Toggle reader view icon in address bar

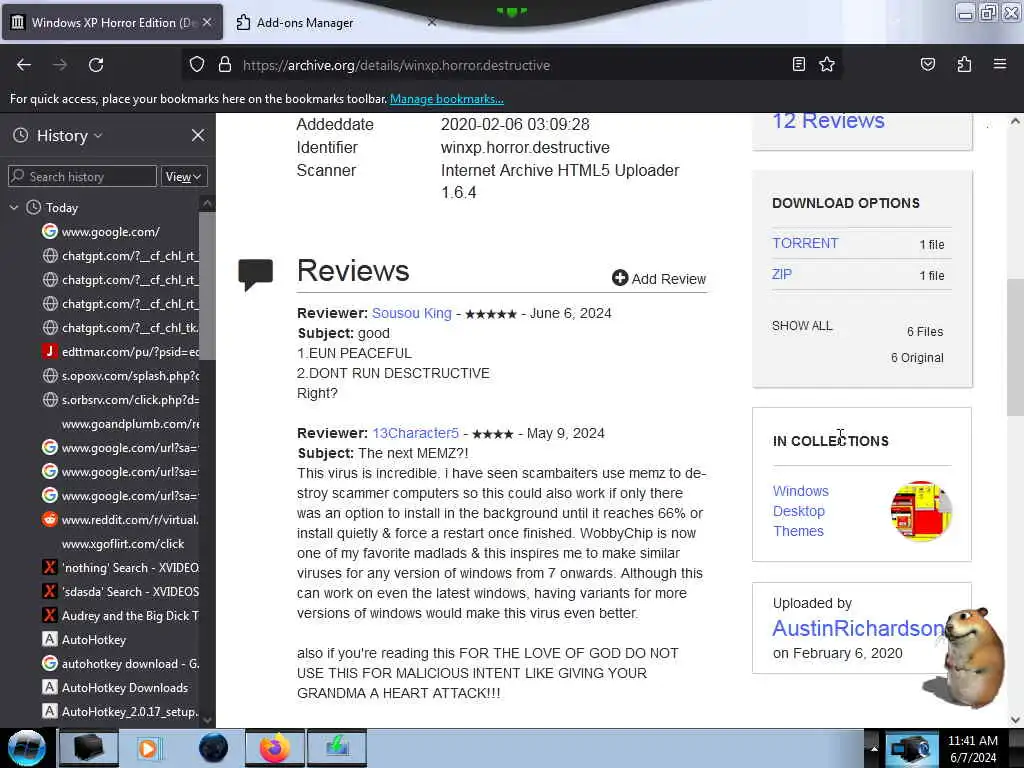point(798,64)
